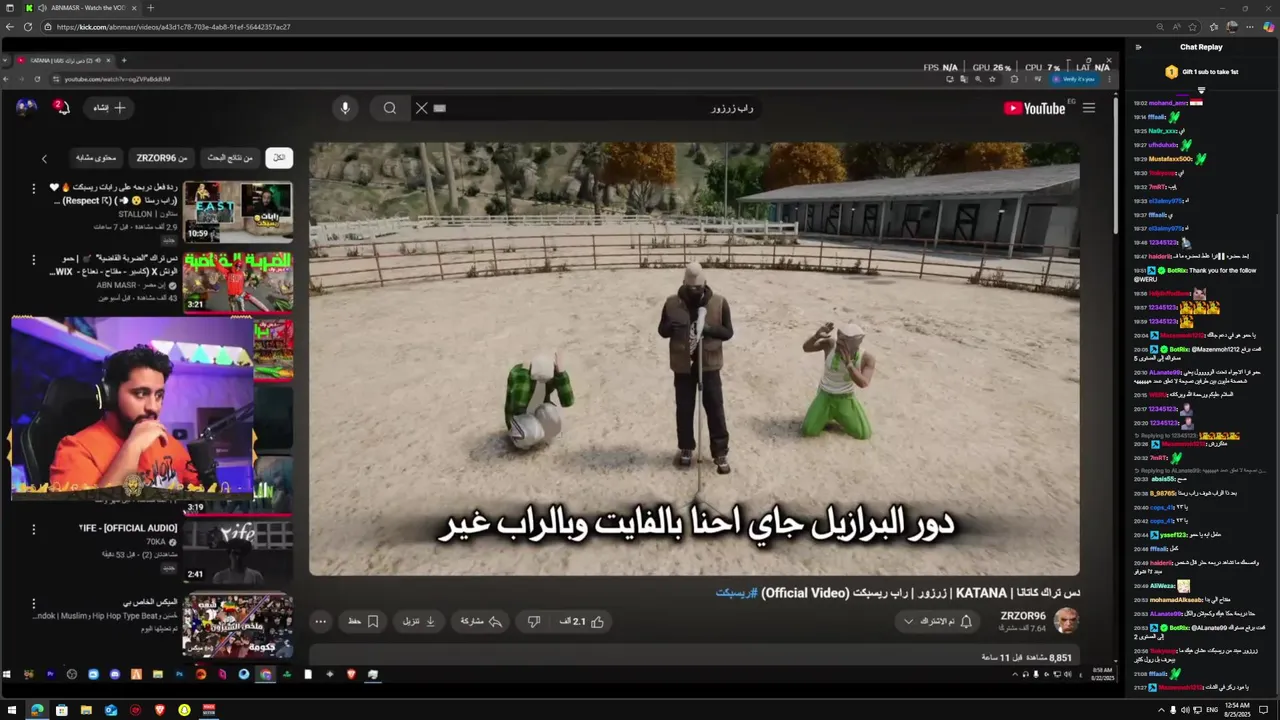
Task: Click the إنشاء create button
Action: click(x=108, y=107)
